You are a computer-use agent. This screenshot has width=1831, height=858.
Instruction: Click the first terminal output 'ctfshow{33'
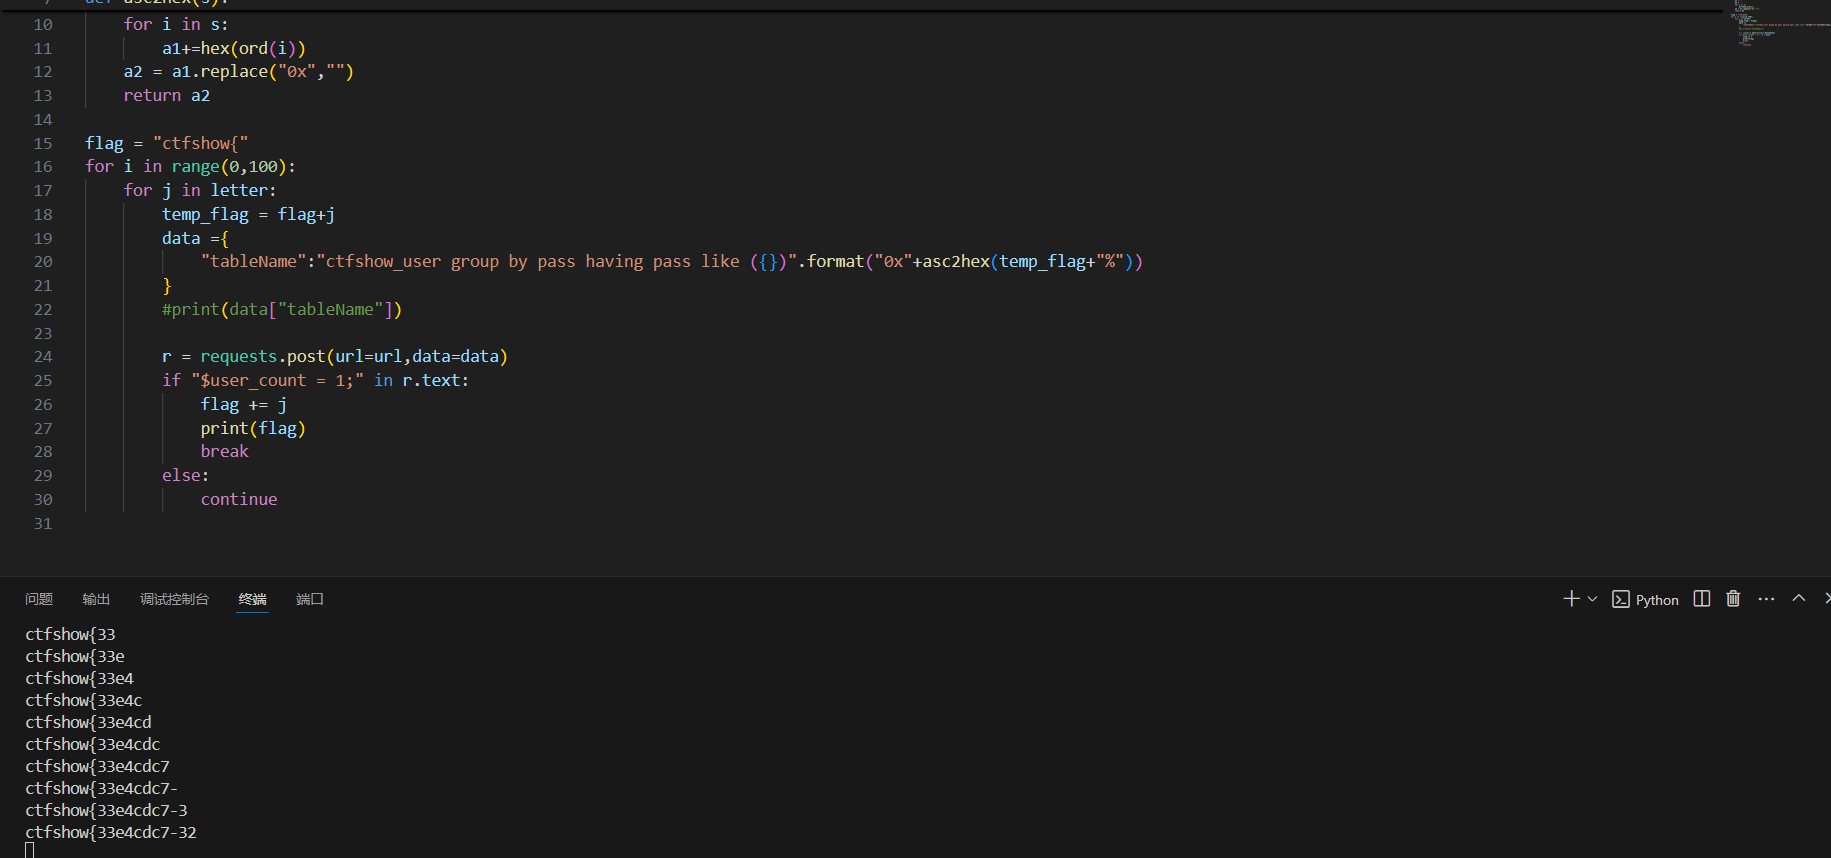pos(70,634)
